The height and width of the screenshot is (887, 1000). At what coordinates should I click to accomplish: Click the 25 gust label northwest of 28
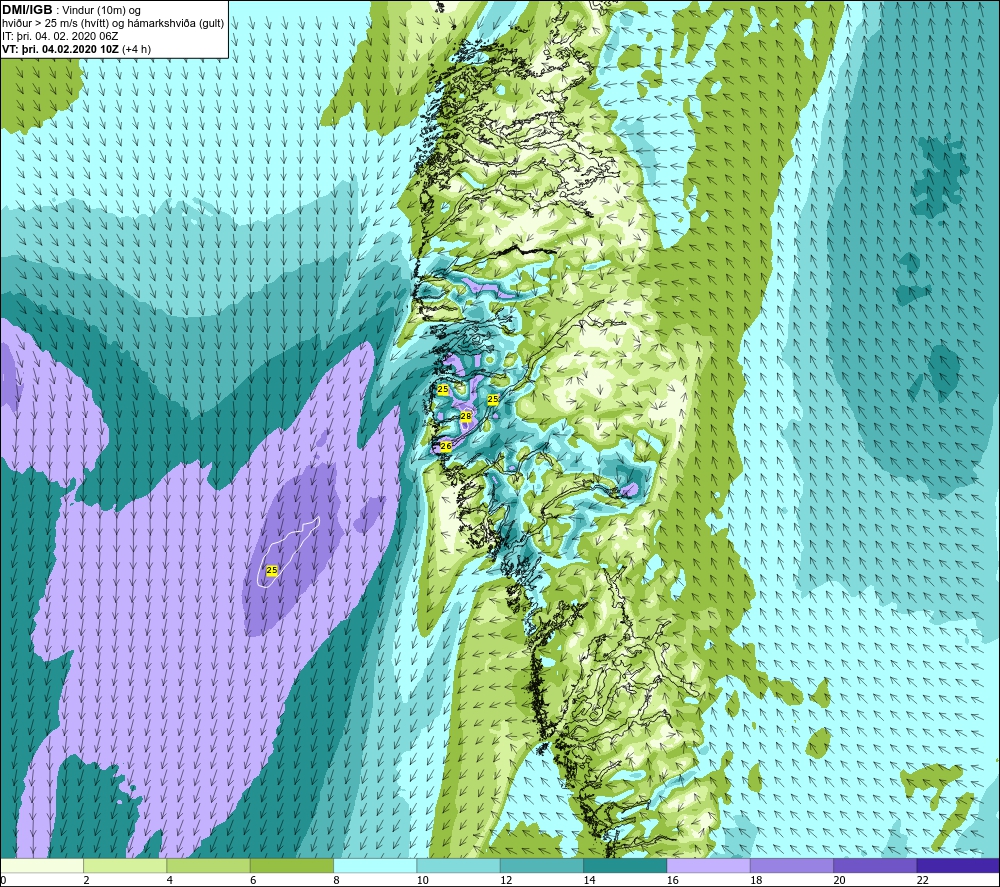443,389
